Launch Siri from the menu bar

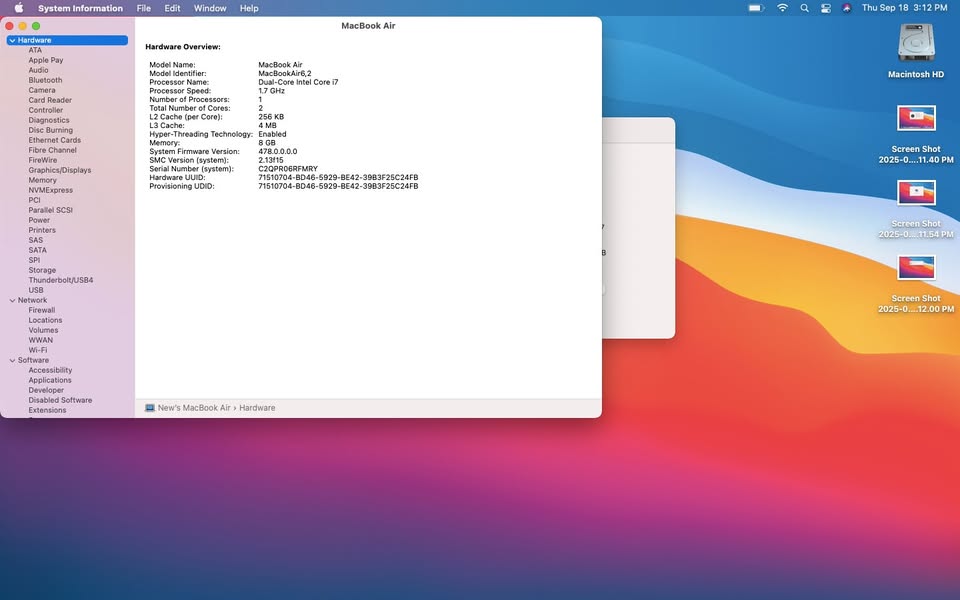(847, 8)
